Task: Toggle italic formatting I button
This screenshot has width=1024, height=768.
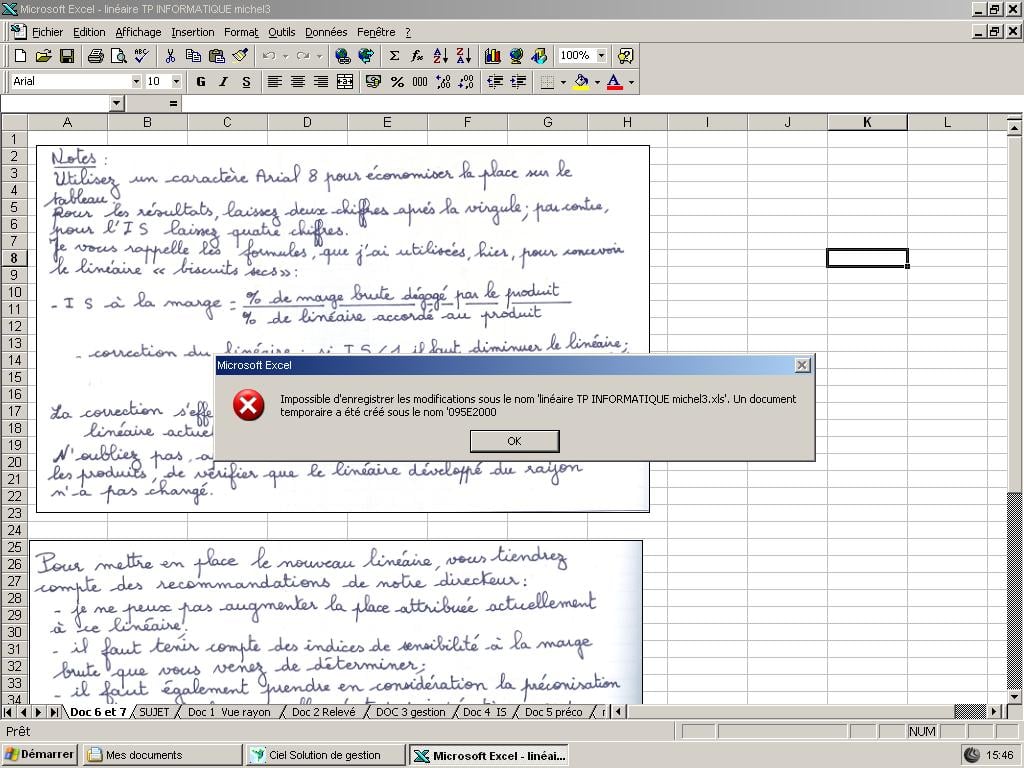Action: [223, 82]
